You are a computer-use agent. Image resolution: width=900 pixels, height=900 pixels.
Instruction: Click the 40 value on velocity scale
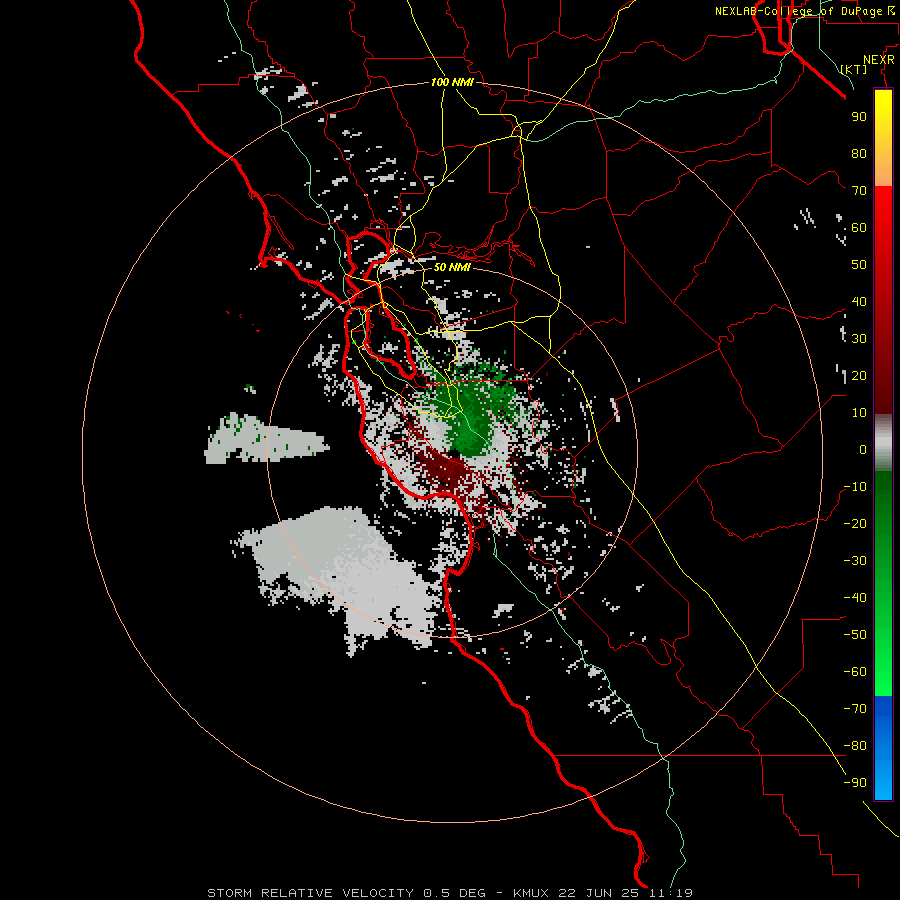click(x=859, y=301)
